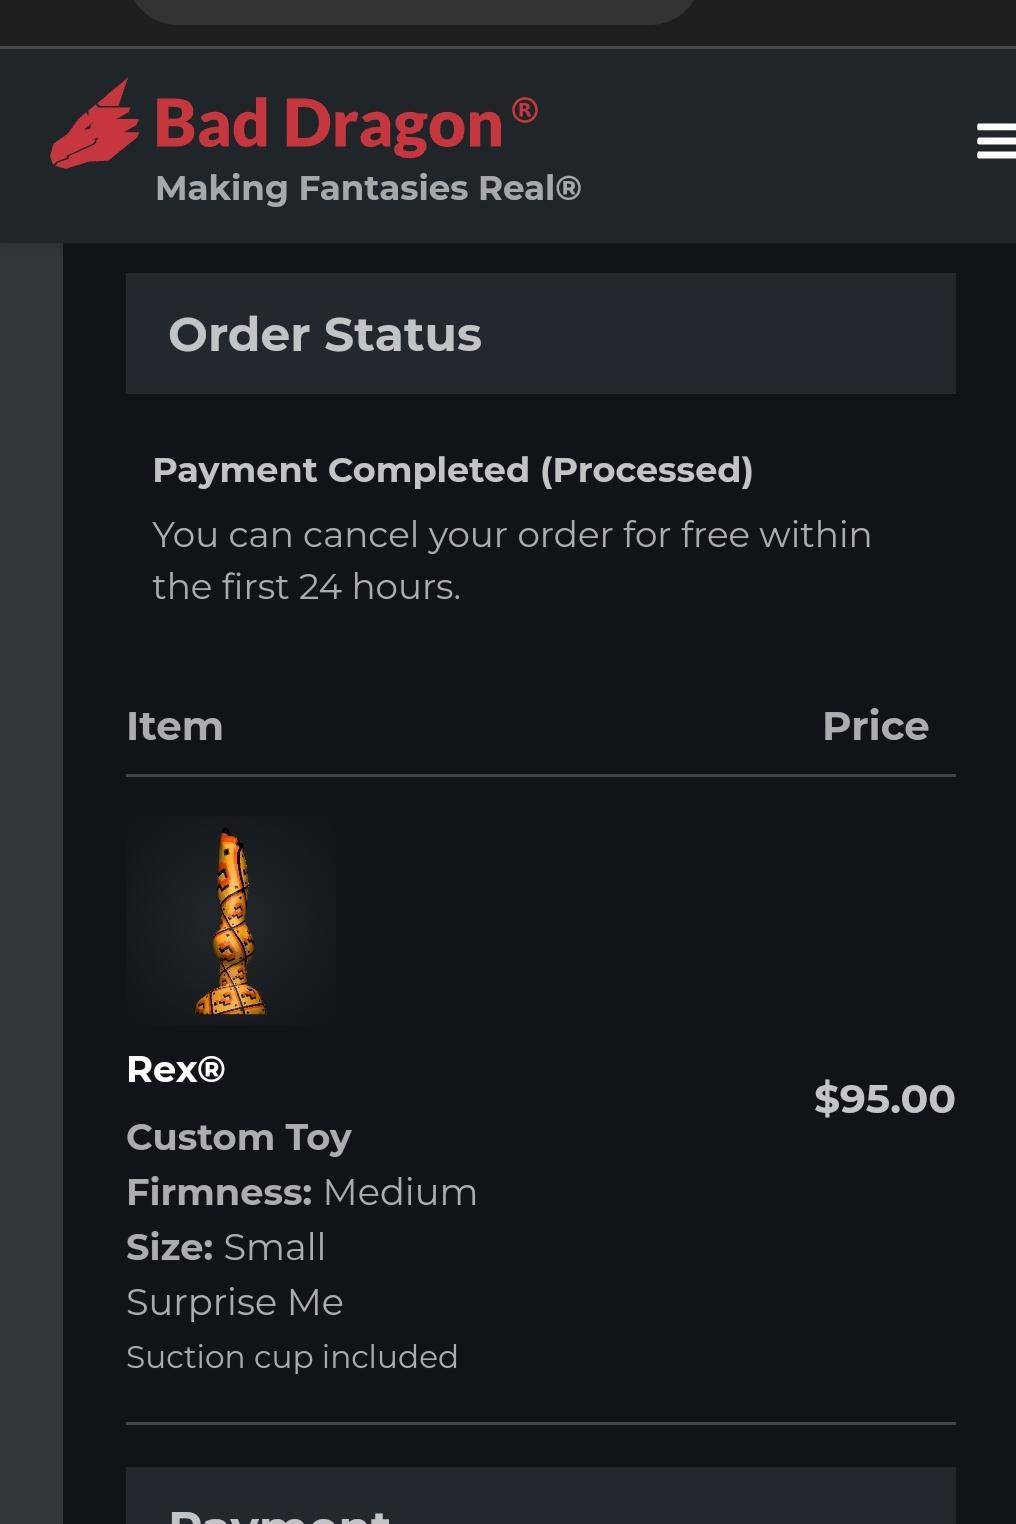
Task: Open the Rex® product page link
Action: tap(175, 1069)
